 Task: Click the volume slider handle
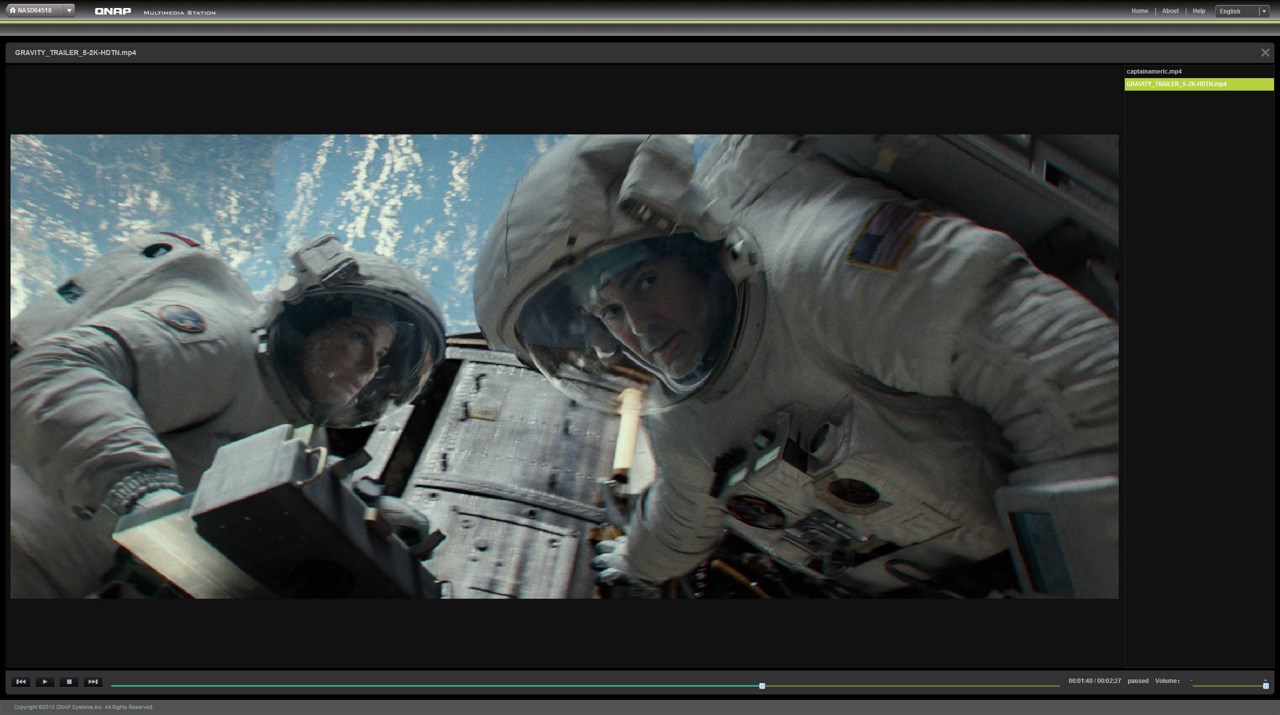tap(1265, 685)
